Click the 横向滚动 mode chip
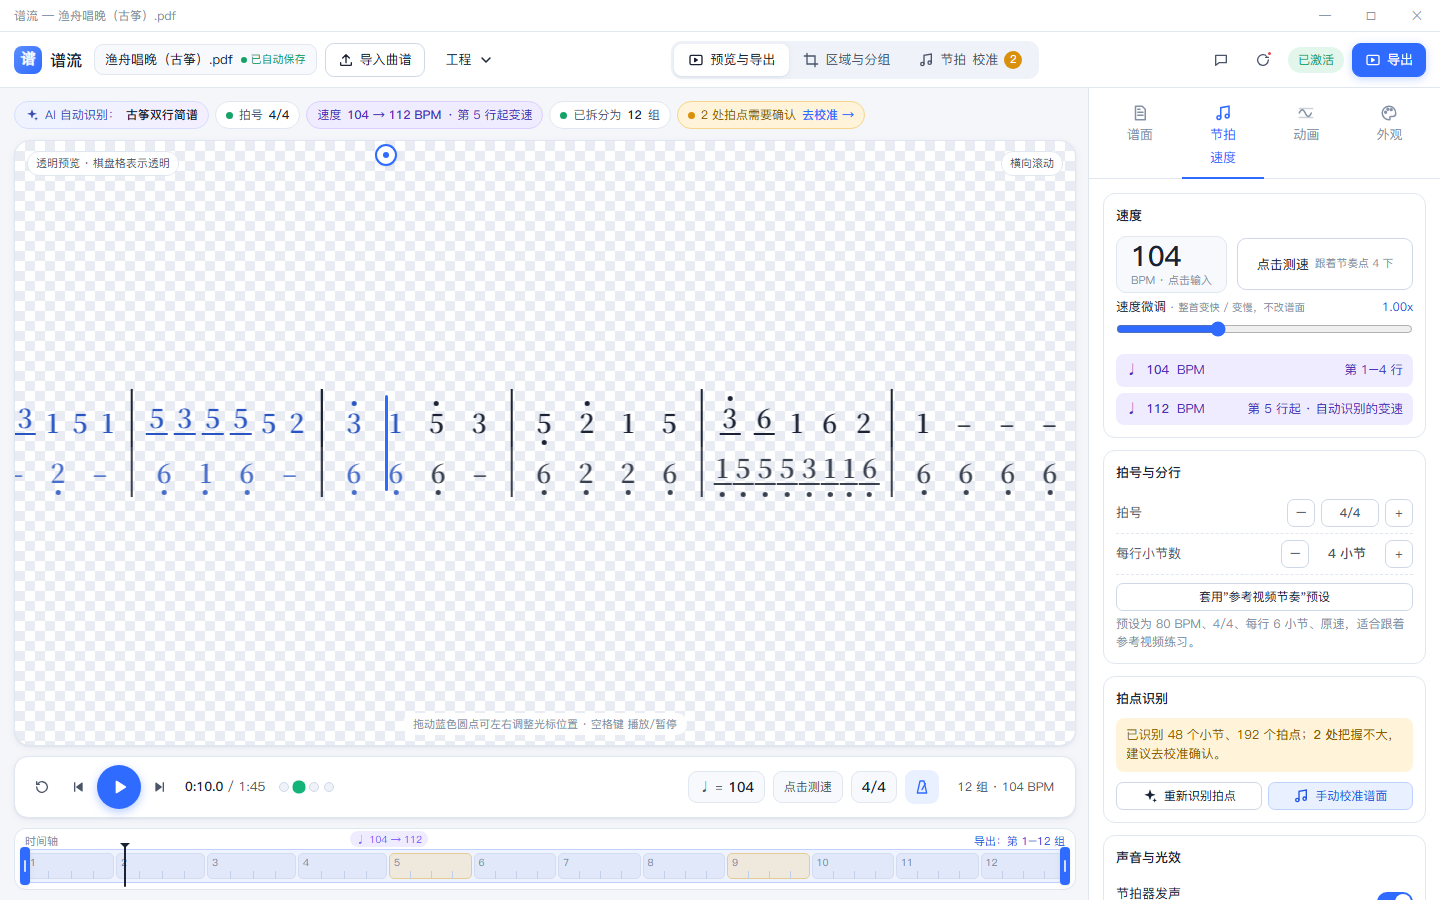The height and width of the screenshot is (900, 1440). (x=1032, y=163)
